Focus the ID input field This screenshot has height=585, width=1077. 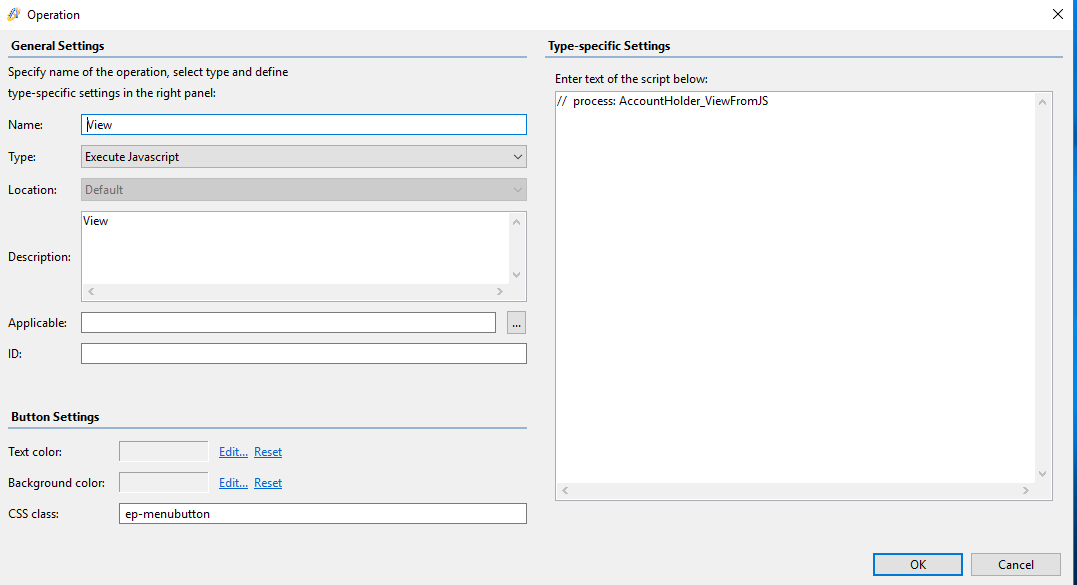[304, 354]
